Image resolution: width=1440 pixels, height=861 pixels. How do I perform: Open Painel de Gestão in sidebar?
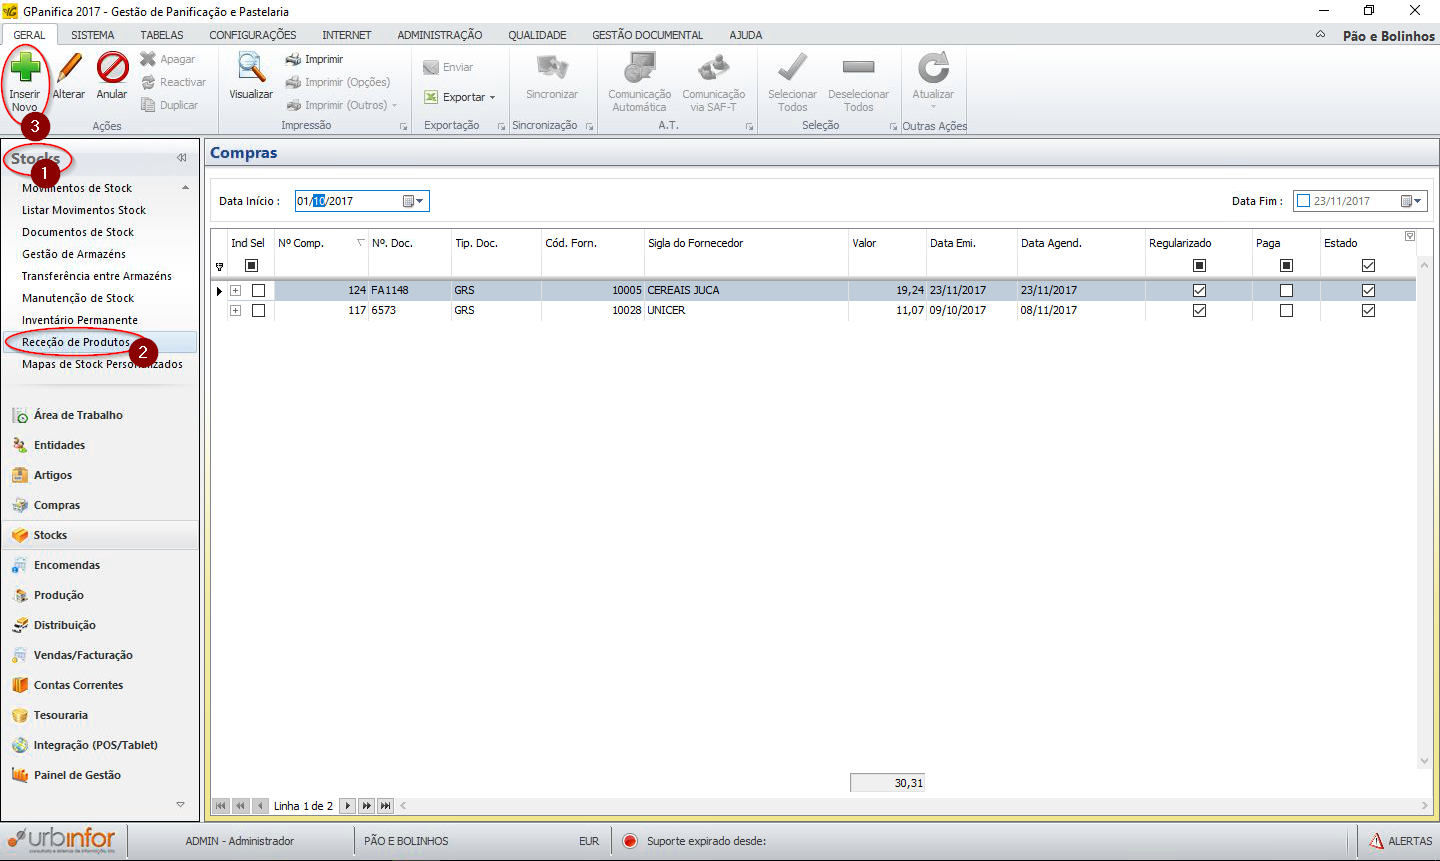pos(77,775)
